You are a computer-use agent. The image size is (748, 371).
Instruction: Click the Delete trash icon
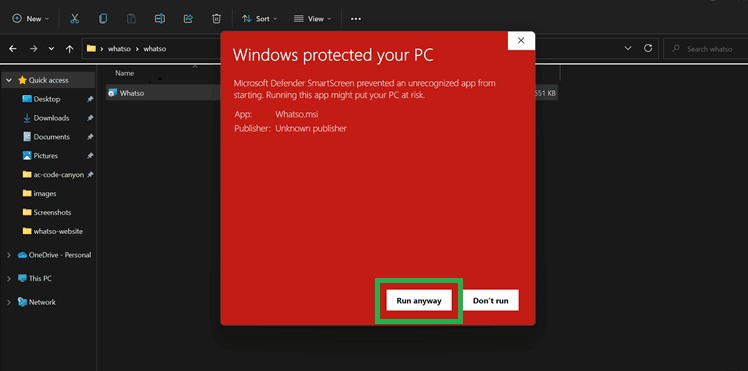coord(216,19)
